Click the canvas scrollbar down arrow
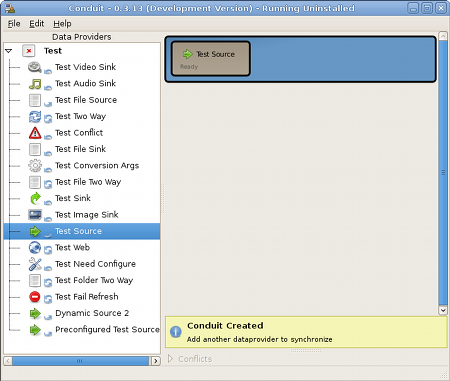Screen dimensions: 450x381 [443, 310]
